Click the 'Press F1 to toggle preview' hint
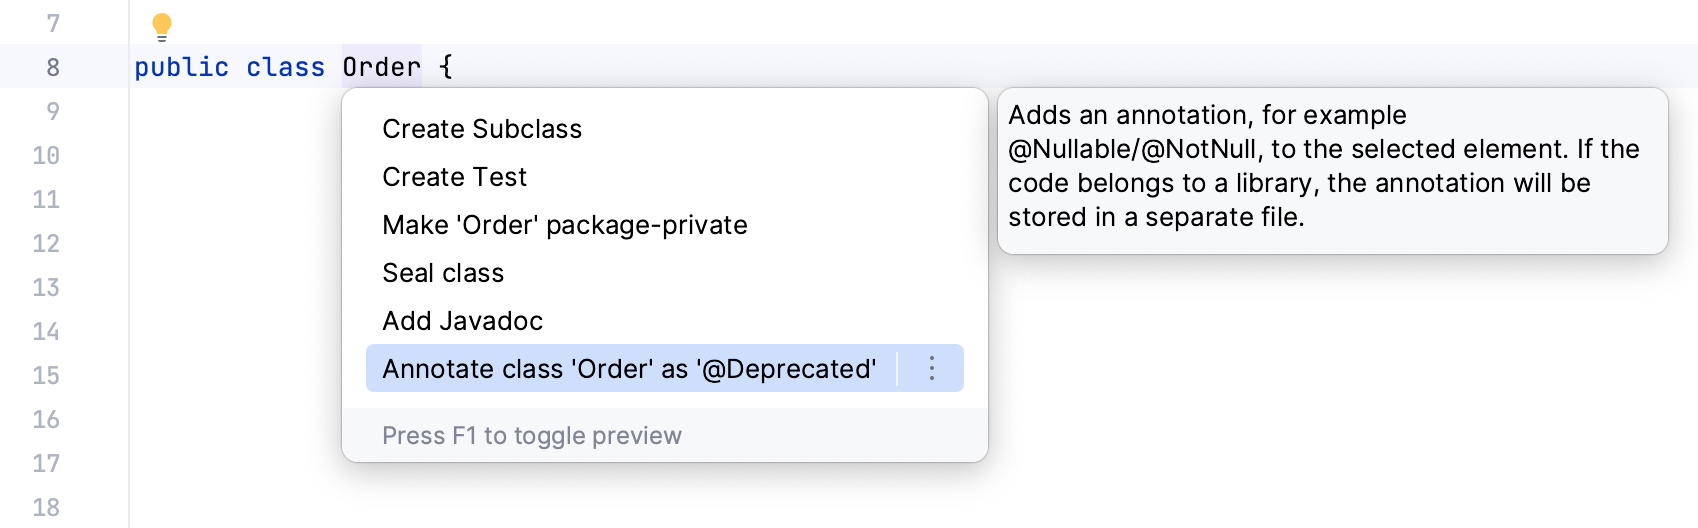 [532, 436]
